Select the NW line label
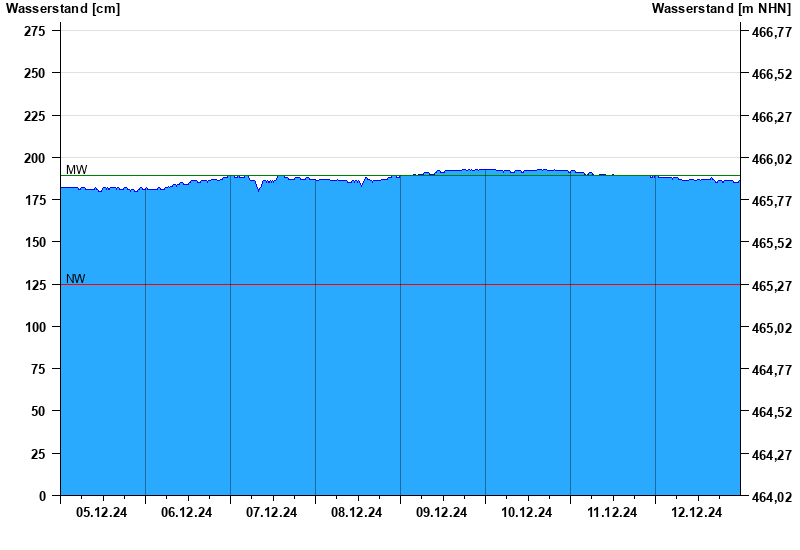Screen dimensions: 800x550 (x=76, y=279)
